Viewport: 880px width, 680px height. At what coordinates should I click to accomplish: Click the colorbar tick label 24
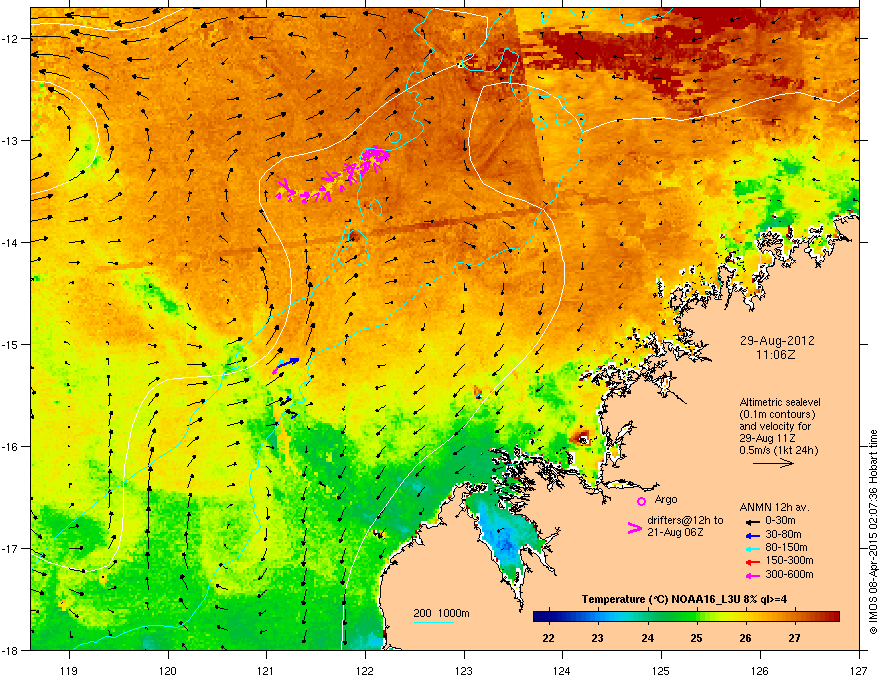[x=647, y=638]
